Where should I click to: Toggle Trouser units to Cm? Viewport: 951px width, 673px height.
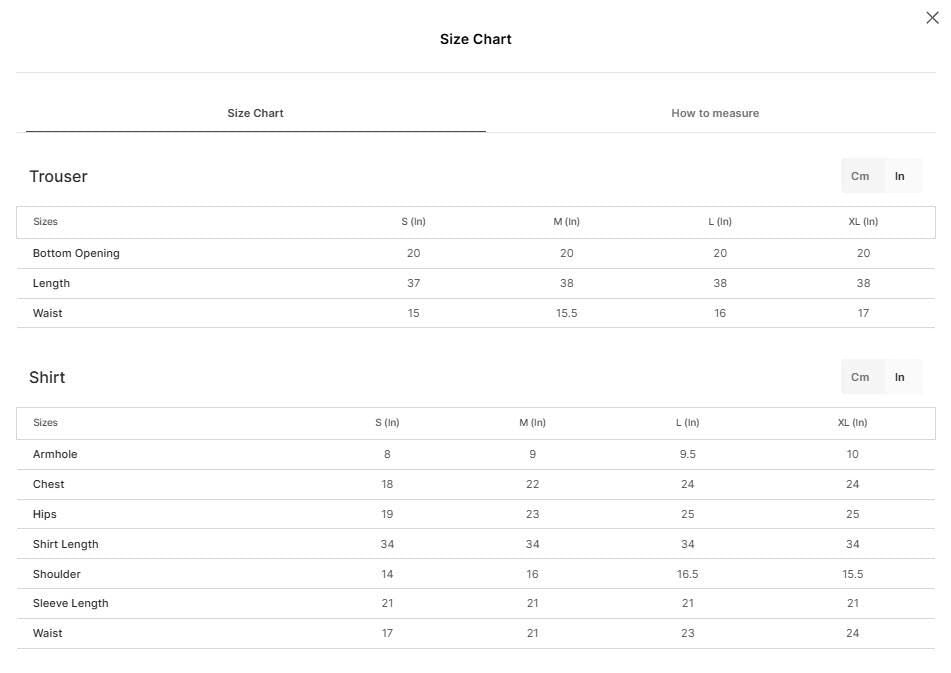(x=860, y=176)
